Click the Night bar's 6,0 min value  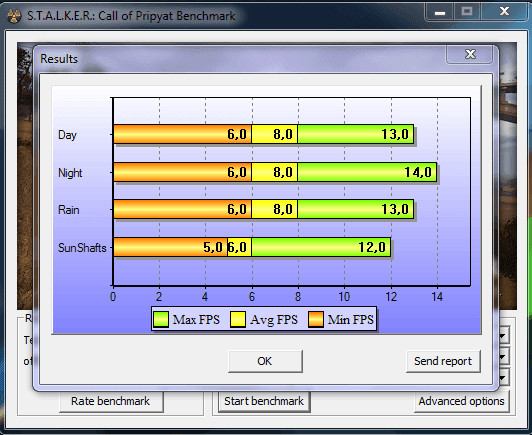coord(237,172)
